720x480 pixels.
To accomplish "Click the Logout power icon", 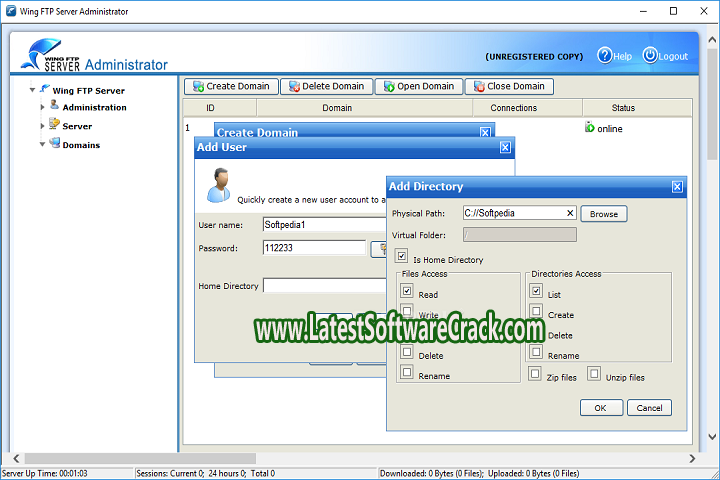I will pyautogui.click(x=650, y=56).
